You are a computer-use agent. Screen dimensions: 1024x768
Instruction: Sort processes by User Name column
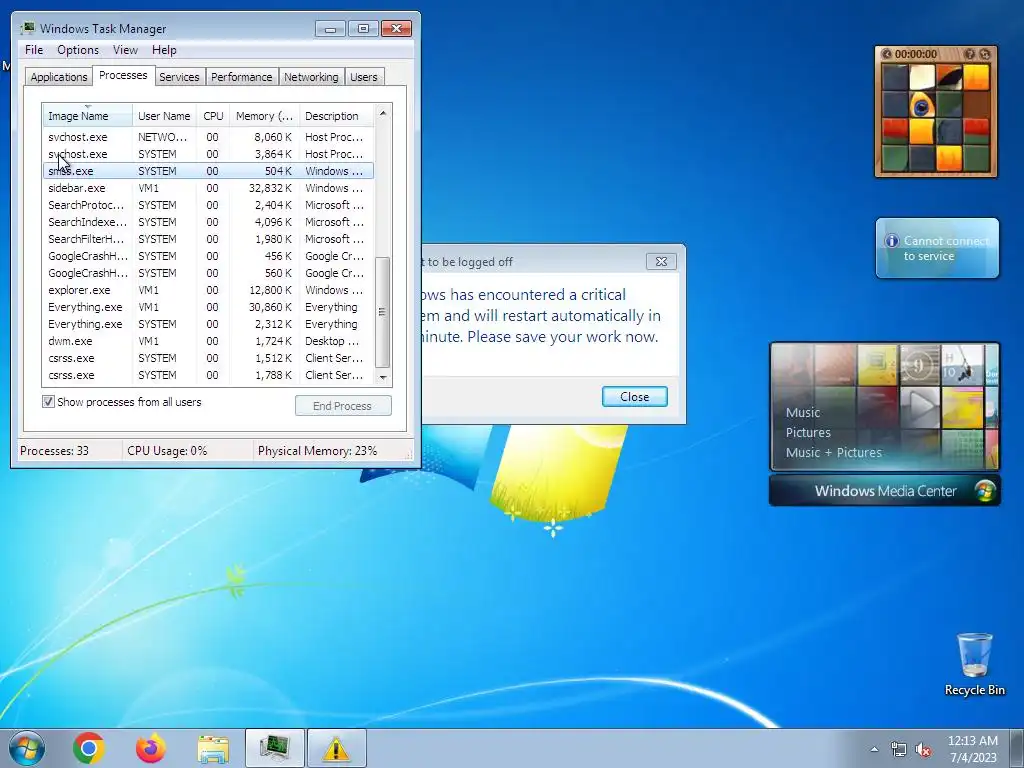pyautogui.click(x=164, y=116)
